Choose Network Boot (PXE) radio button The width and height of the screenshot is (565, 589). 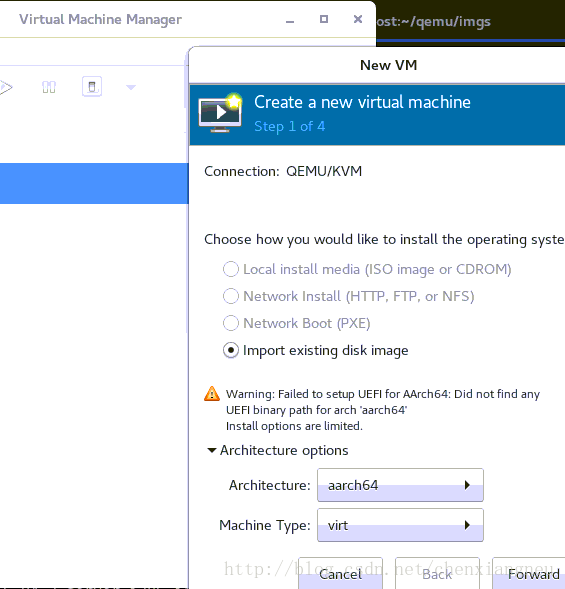pos(231,323)
